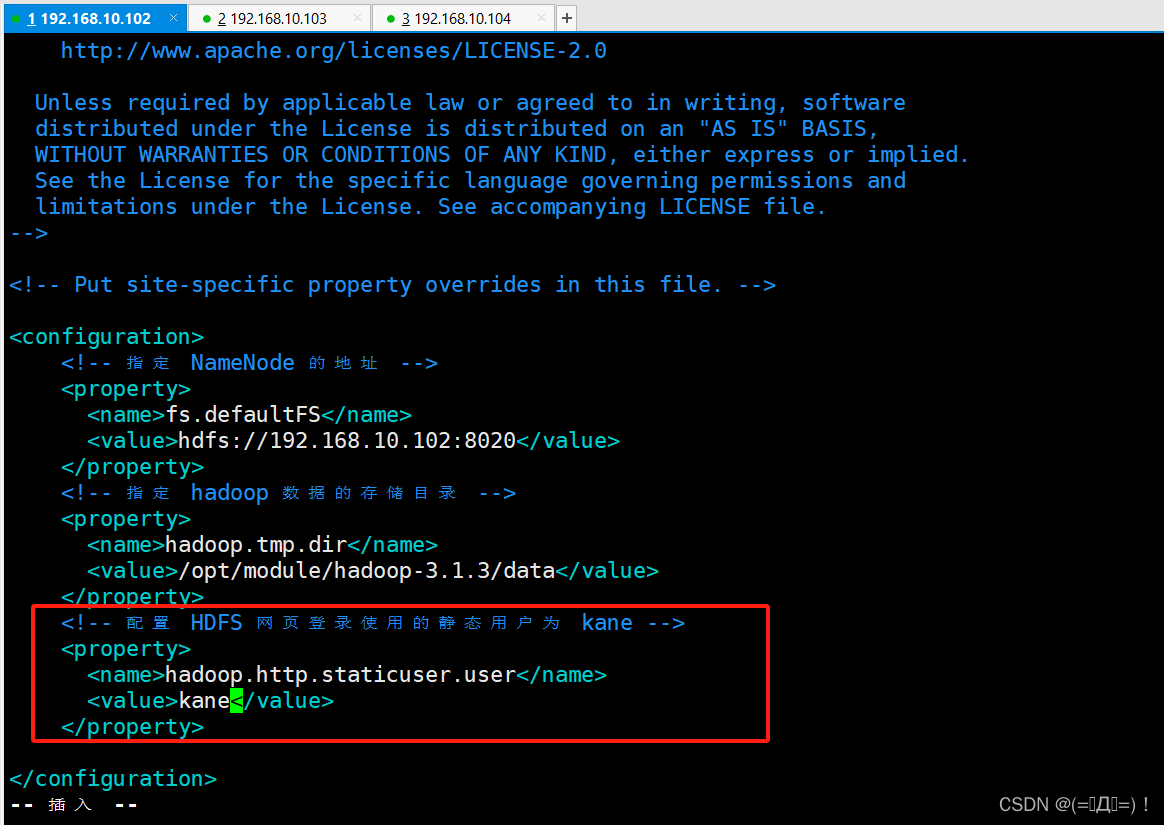Viewport: 1164px width, 825px height.
Task: Click the plus icon to open new session
Action: point(566,17)
